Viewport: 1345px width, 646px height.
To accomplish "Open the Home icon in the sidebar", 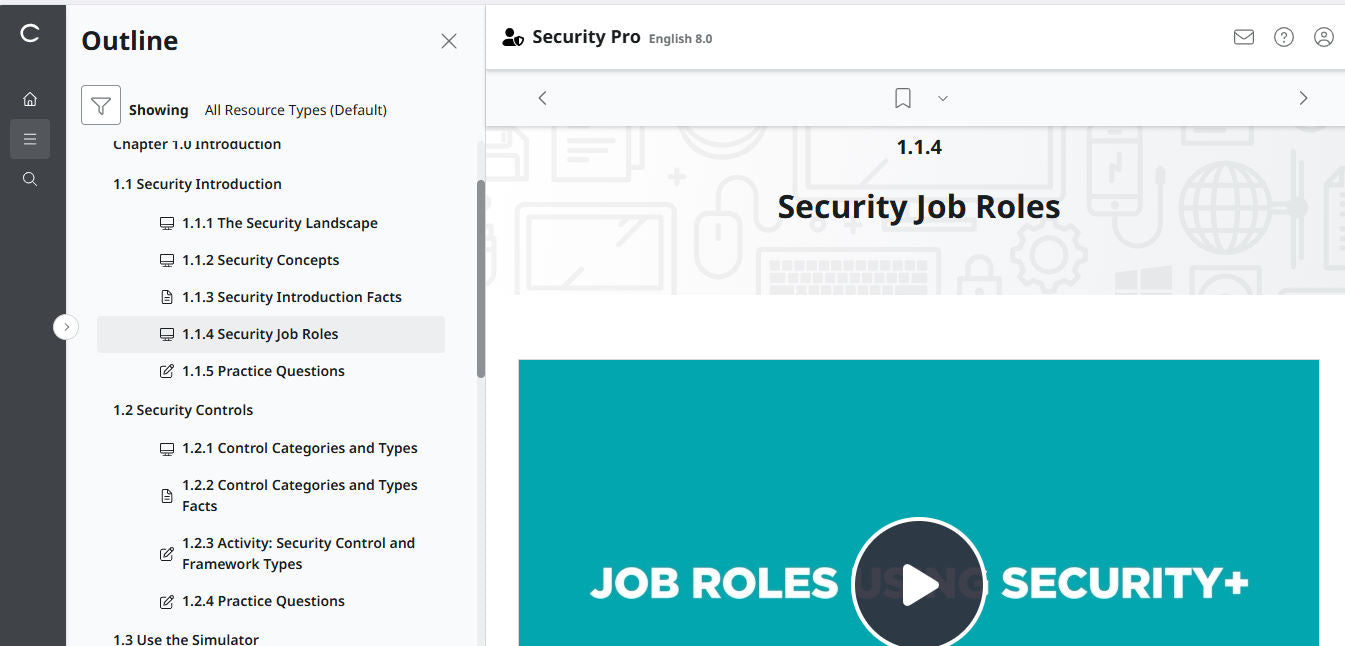I will coord(30,98).
